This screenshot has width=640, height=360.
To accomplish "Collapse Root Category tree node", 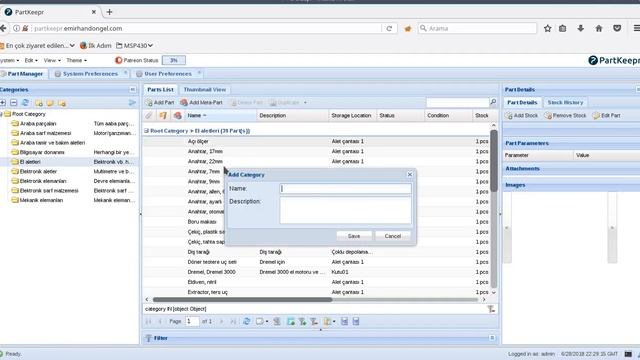I will coord(2,114).
